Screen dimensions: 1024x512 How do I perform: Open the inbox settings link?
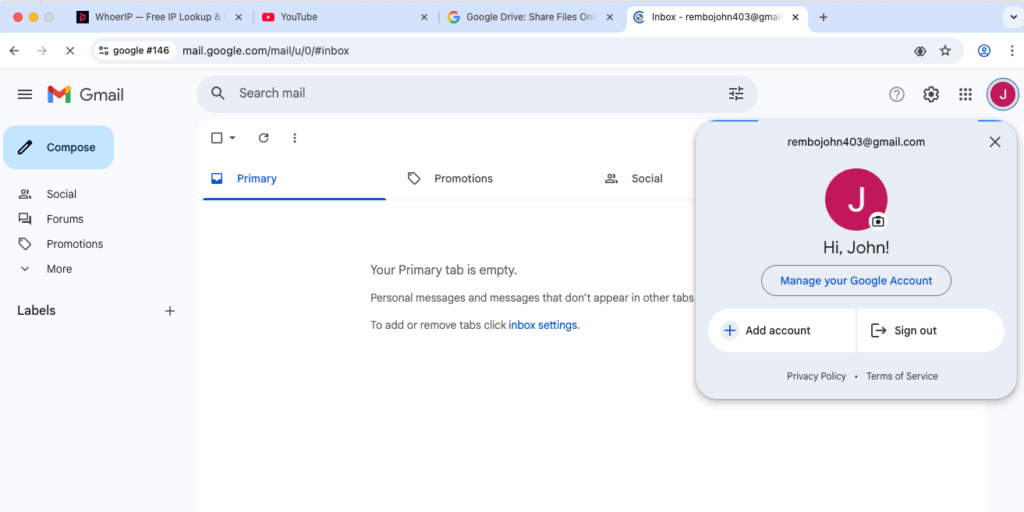[543, 325]
